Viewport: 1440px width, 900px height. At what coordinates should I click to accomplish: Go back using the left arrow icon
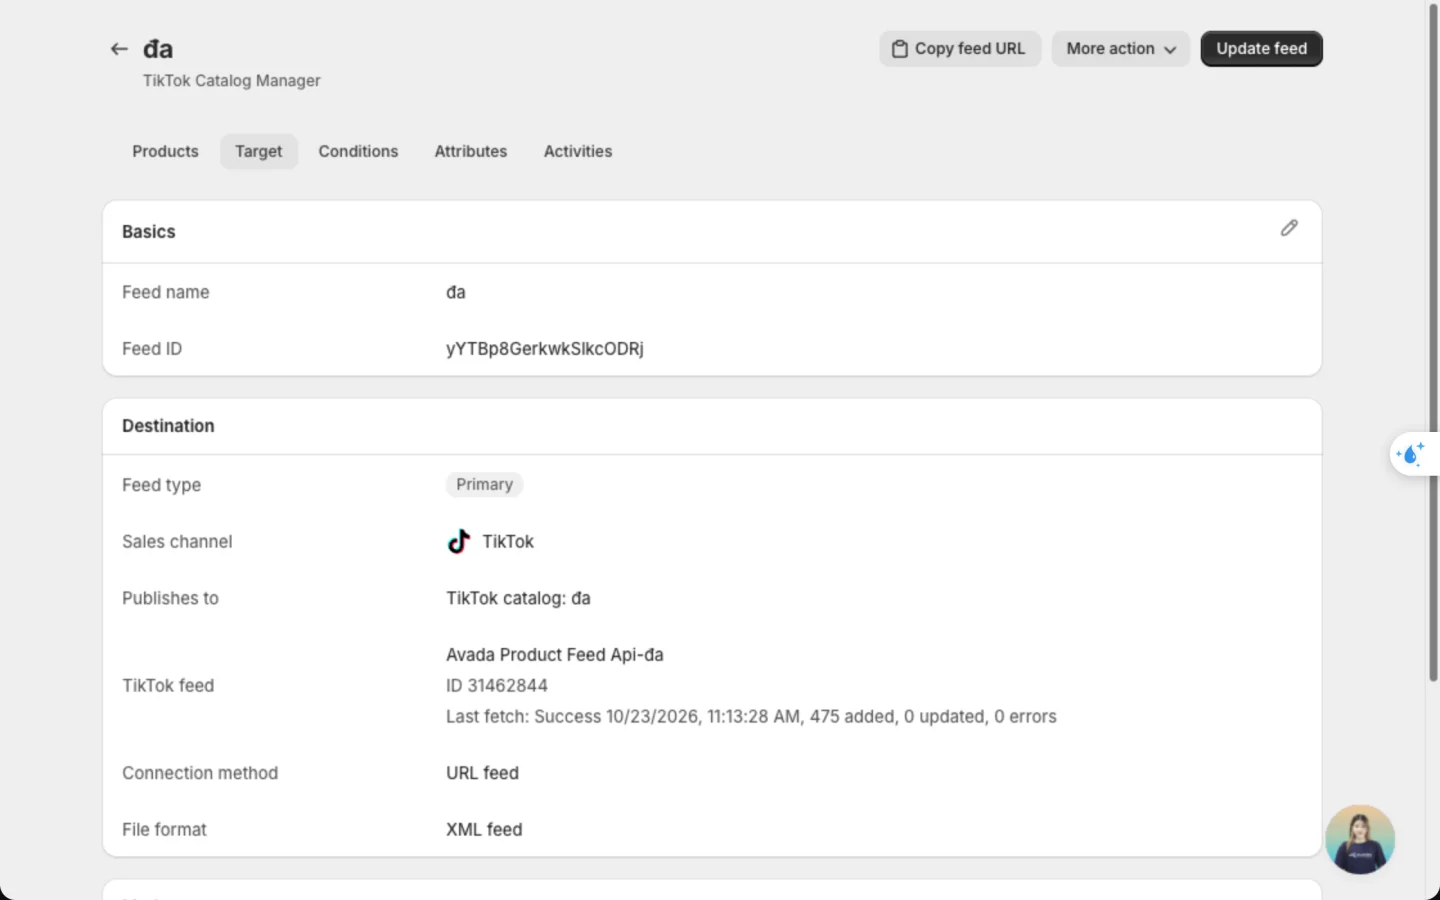(x=119, y=49)
